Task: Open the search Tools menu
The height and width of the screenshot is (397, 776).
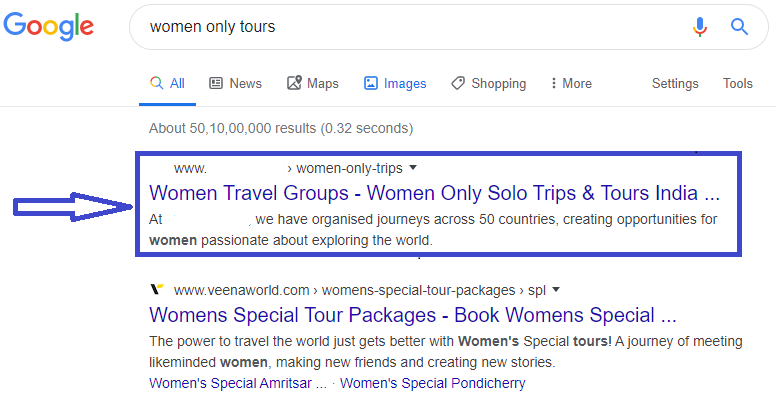Action: pos(737,83)
